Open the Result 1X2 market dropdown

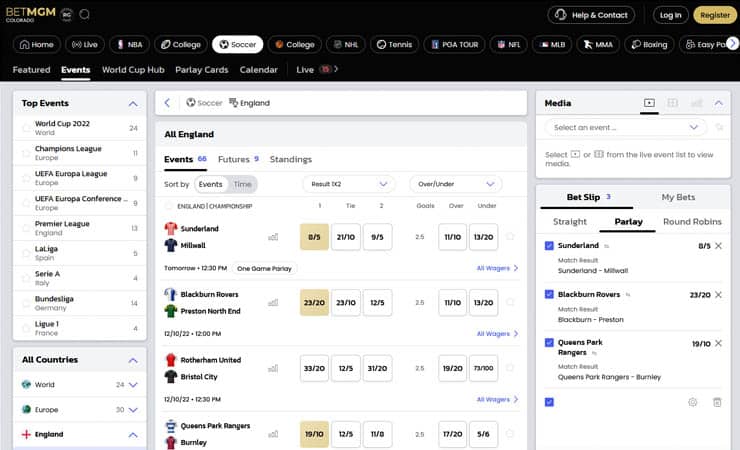coord(349,184)
